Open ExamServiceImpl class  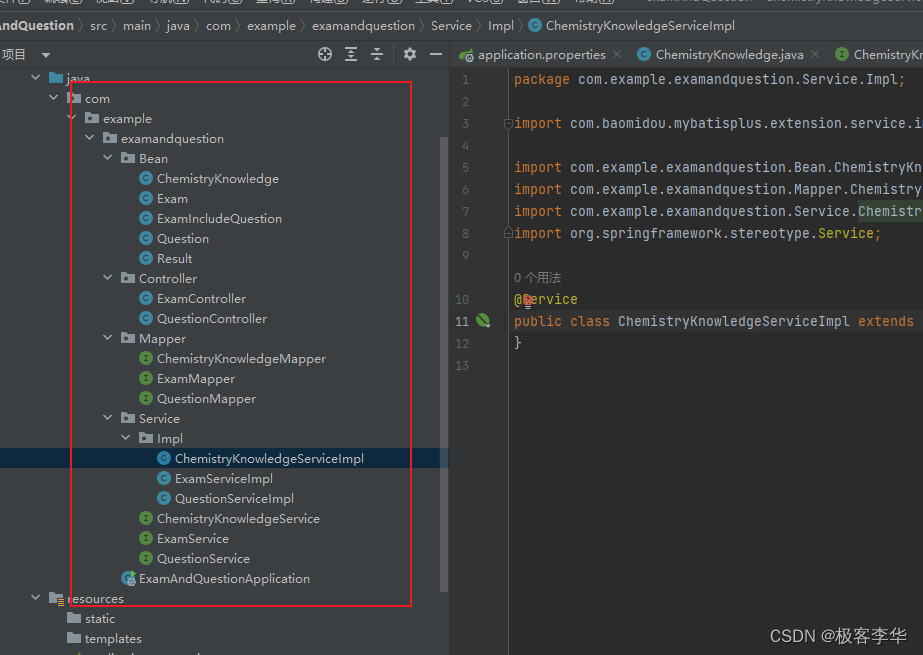[x=224, y=479]
